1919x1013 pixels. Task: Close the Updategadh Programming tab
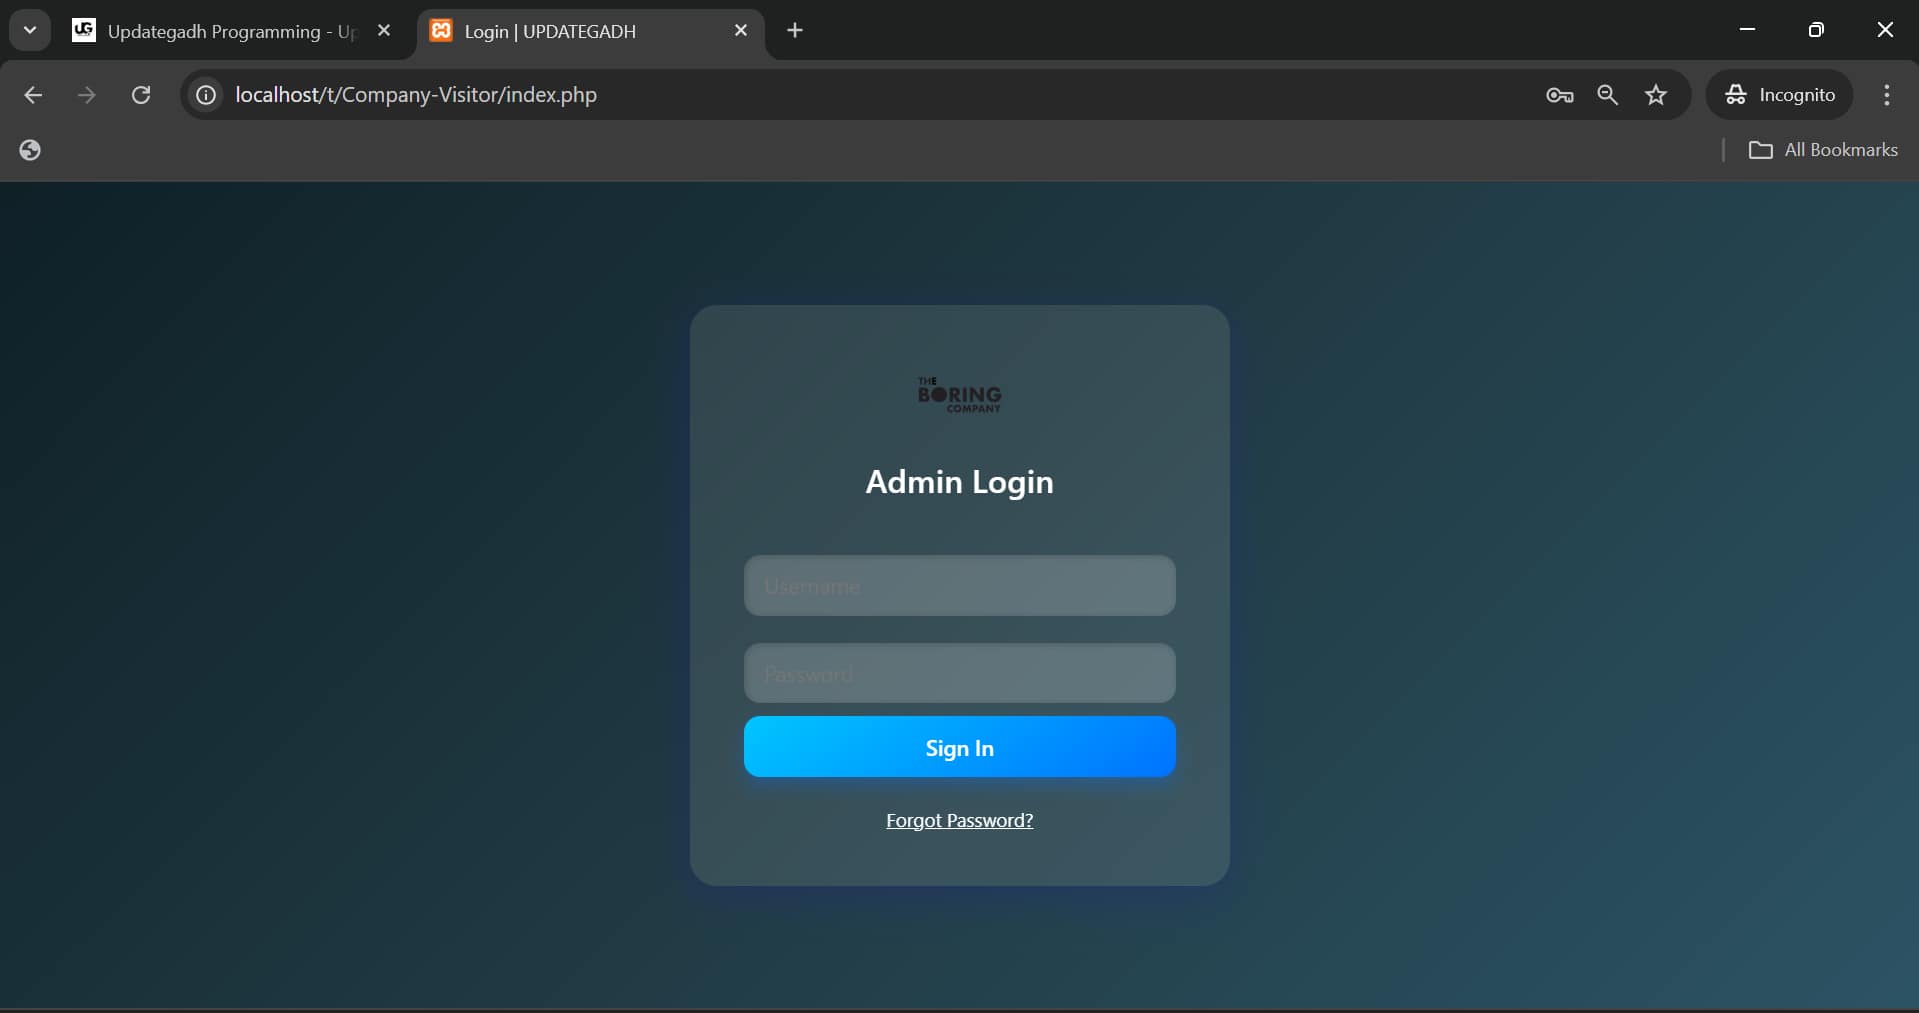(x=384, y=31)
